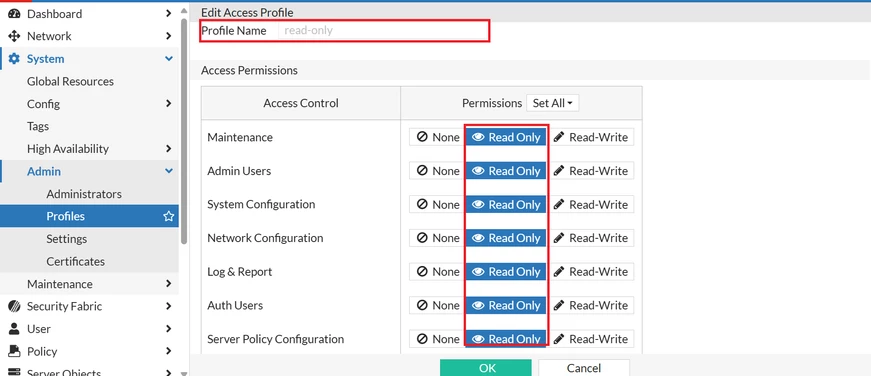Expand the Network menu chevron
The image size is (871, 376).
169,36
